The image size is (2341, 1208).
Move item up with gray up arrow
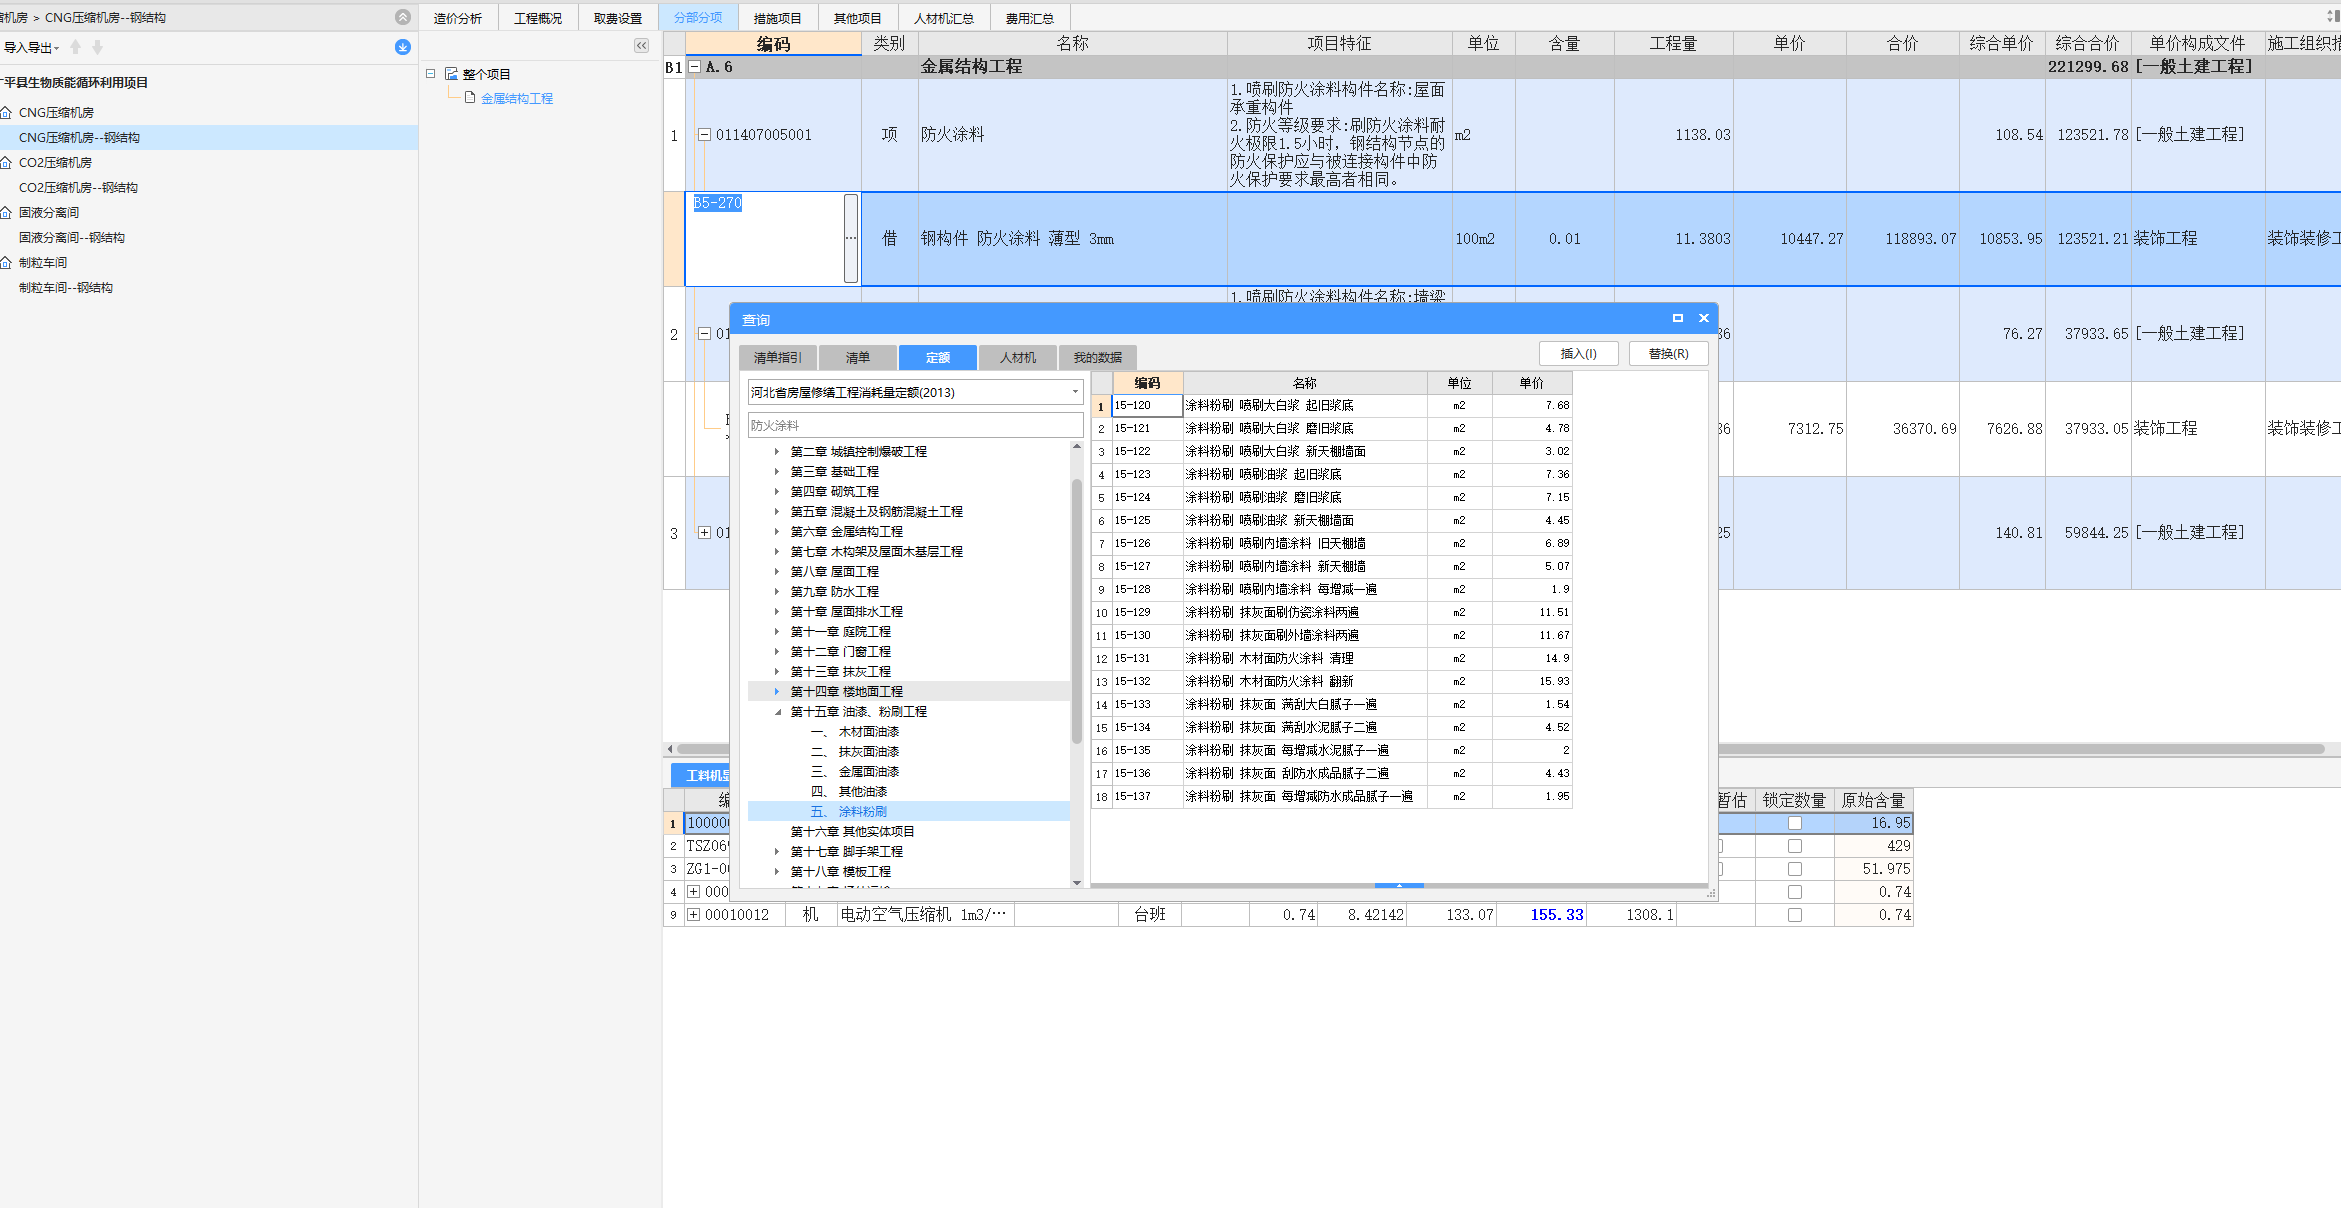point(75,47)
